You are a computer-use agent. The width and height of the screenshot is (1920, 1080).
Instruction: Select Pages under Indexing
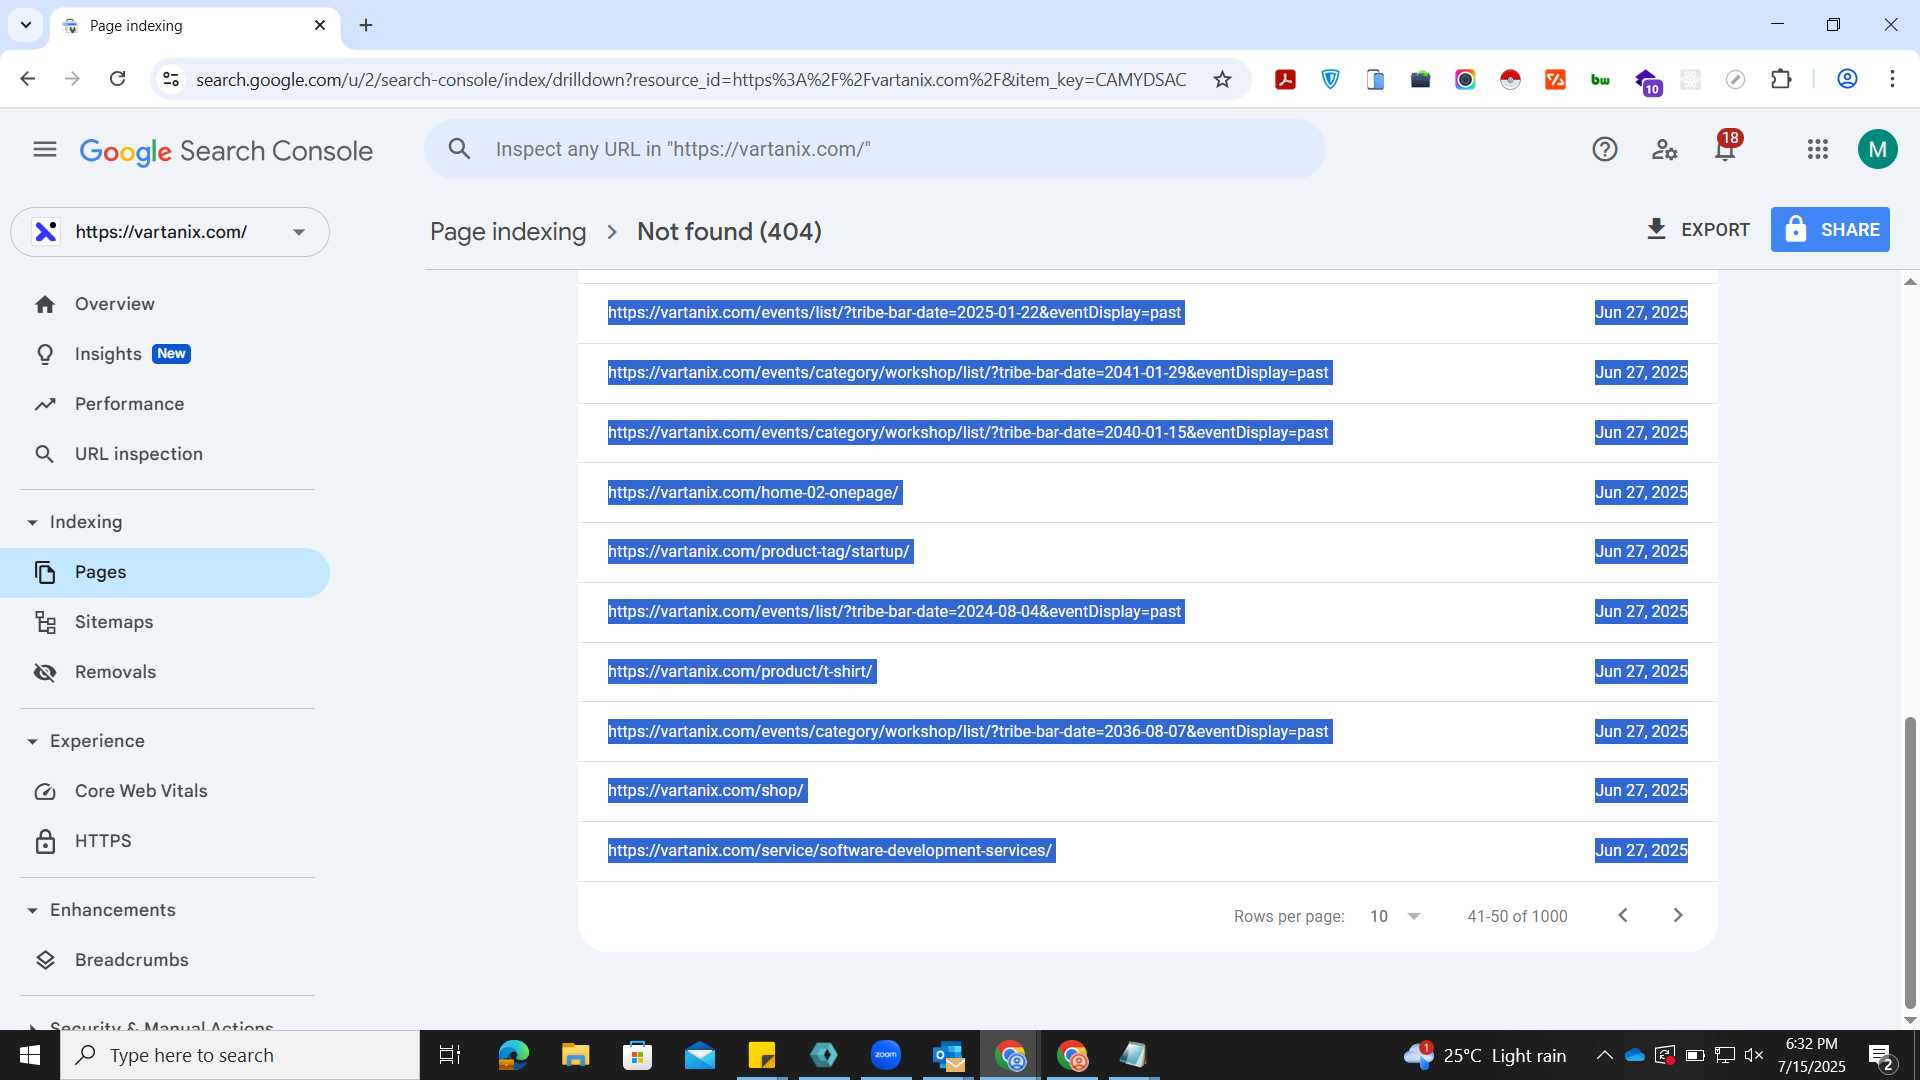pyautogui.click(x=165, y=573)
